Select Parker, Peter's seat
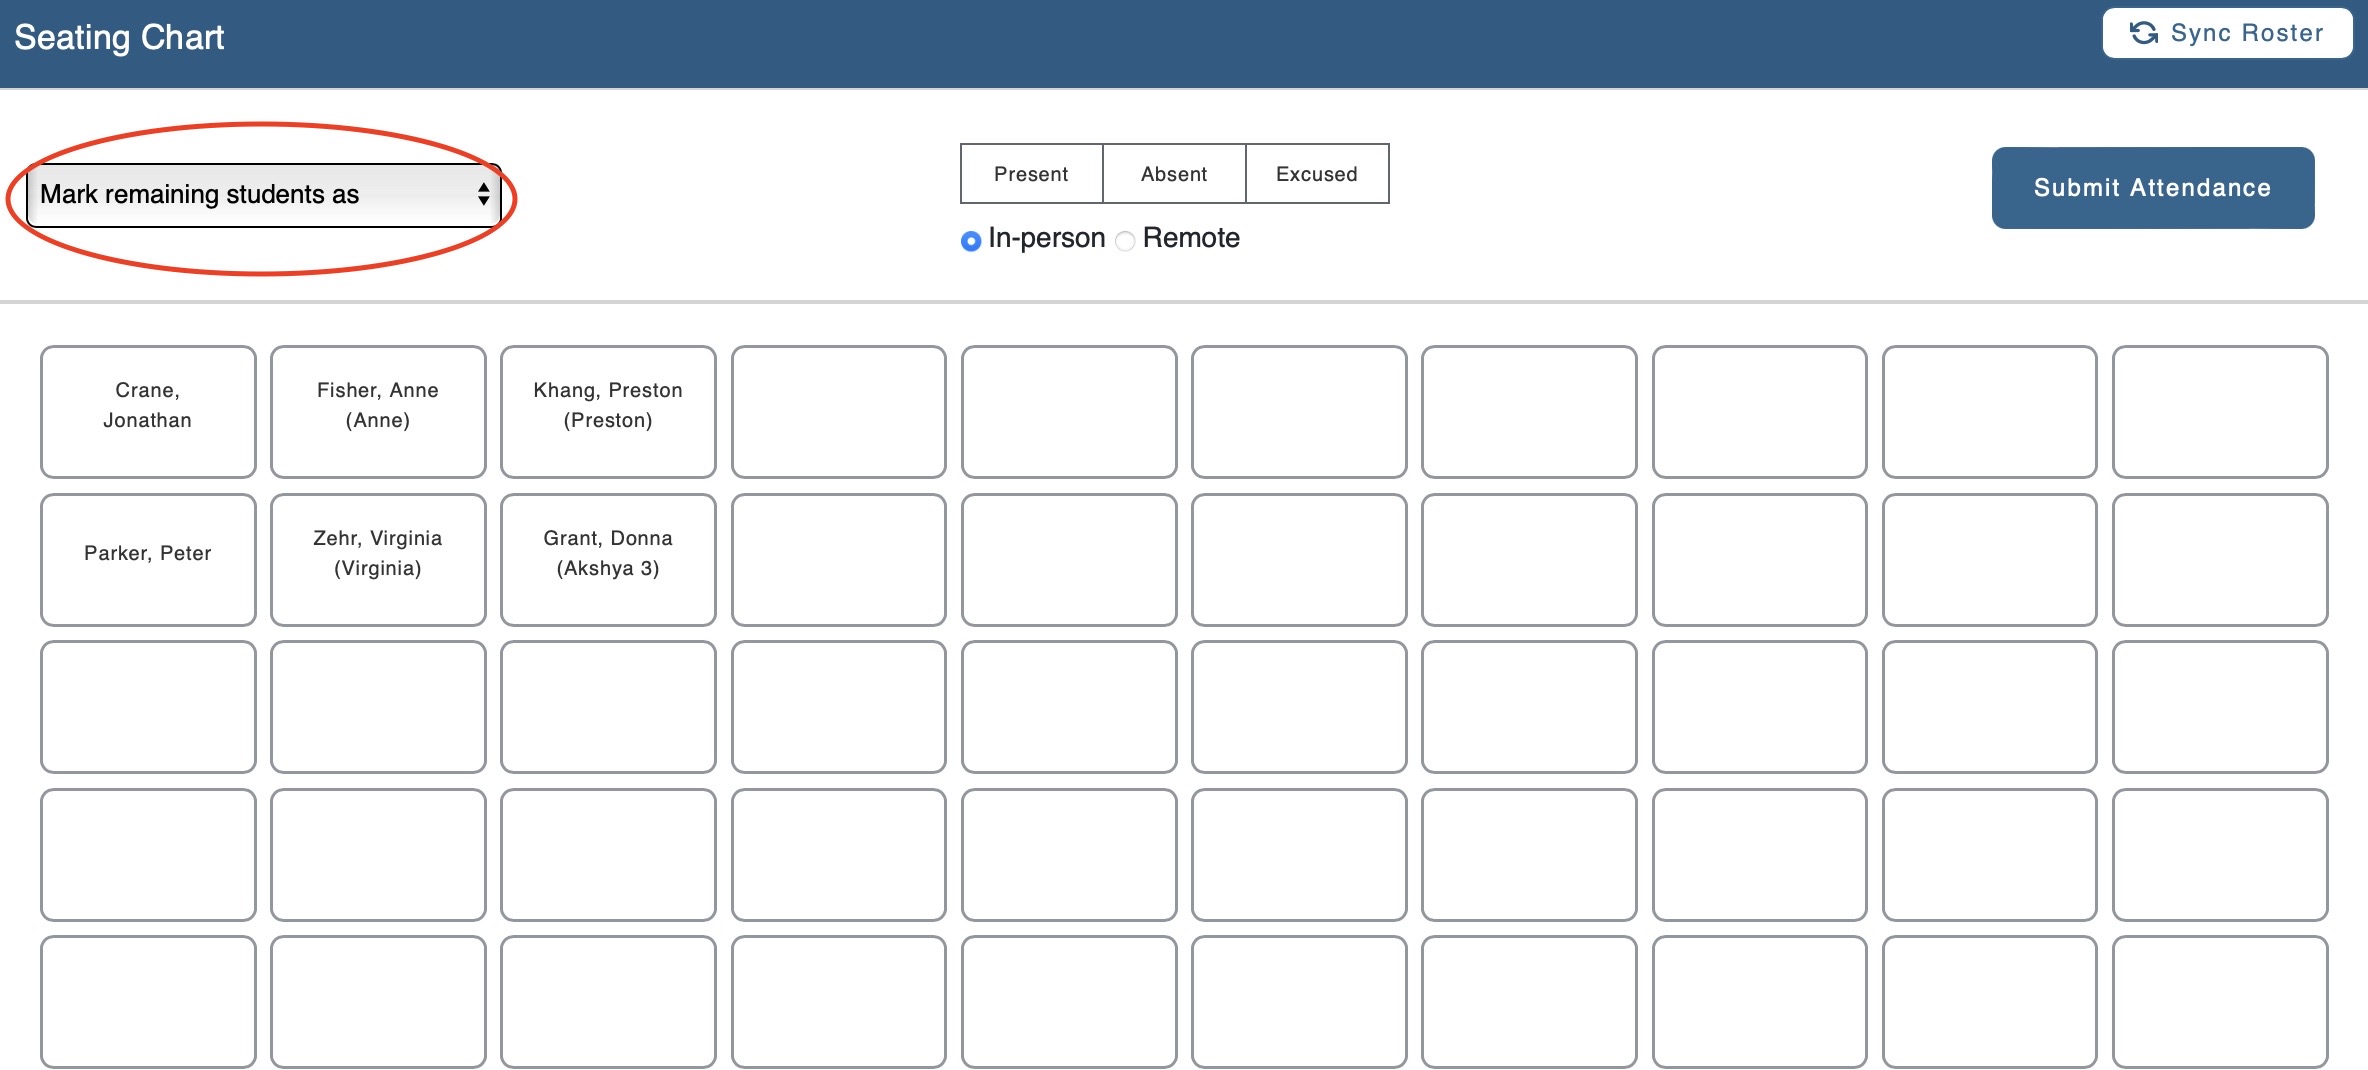The image size is (2368, 1070). (x=147, y=558)
